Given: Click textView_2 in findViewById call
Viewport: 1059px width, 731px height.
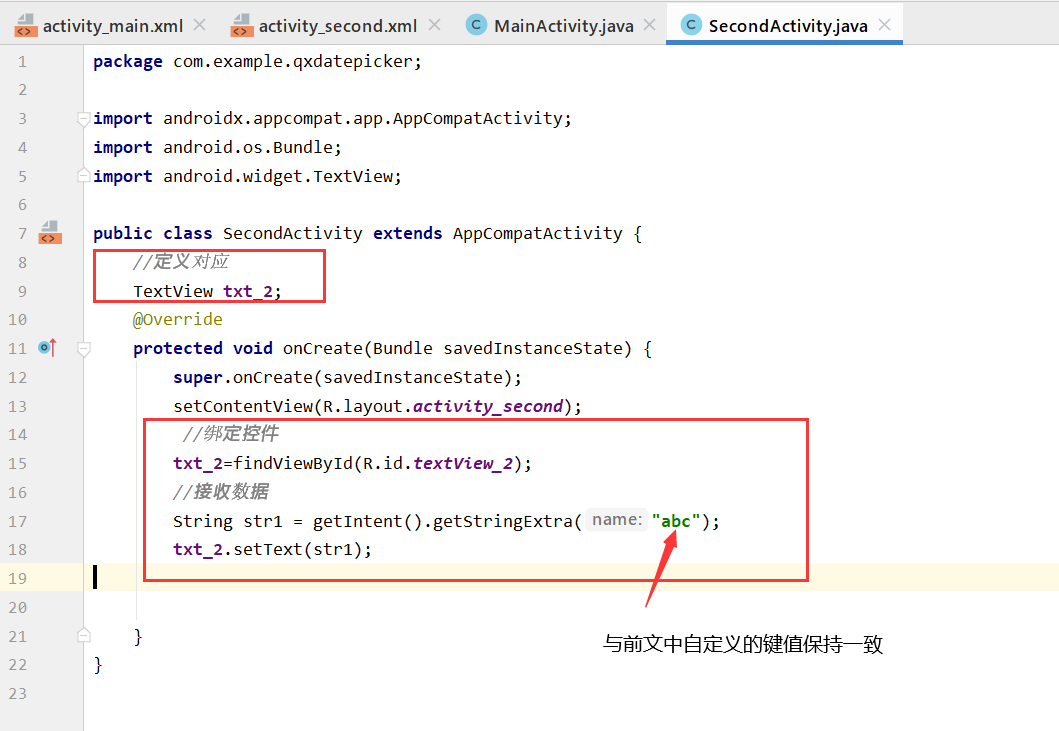Looking at the screenshot, I should pyautogui.click(x=463, y=463).
